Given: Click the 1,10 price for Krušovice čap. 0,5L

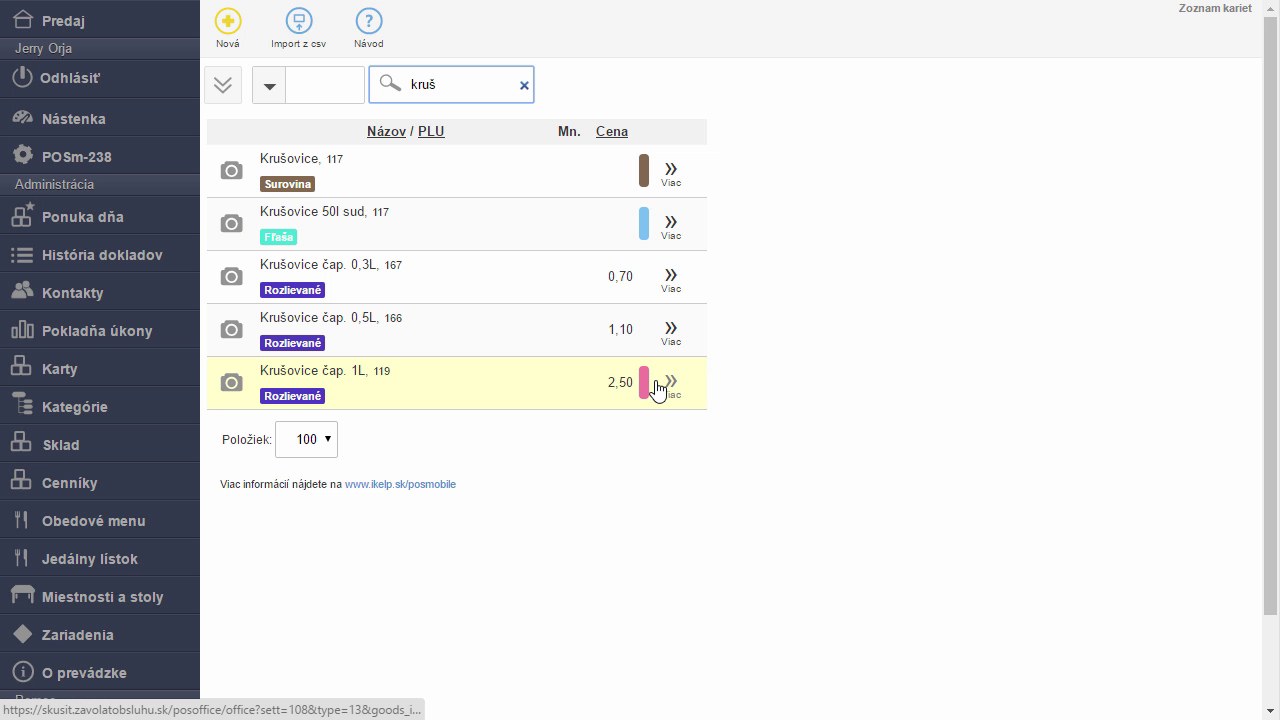Looking at the screenshot, I should 620,330.
